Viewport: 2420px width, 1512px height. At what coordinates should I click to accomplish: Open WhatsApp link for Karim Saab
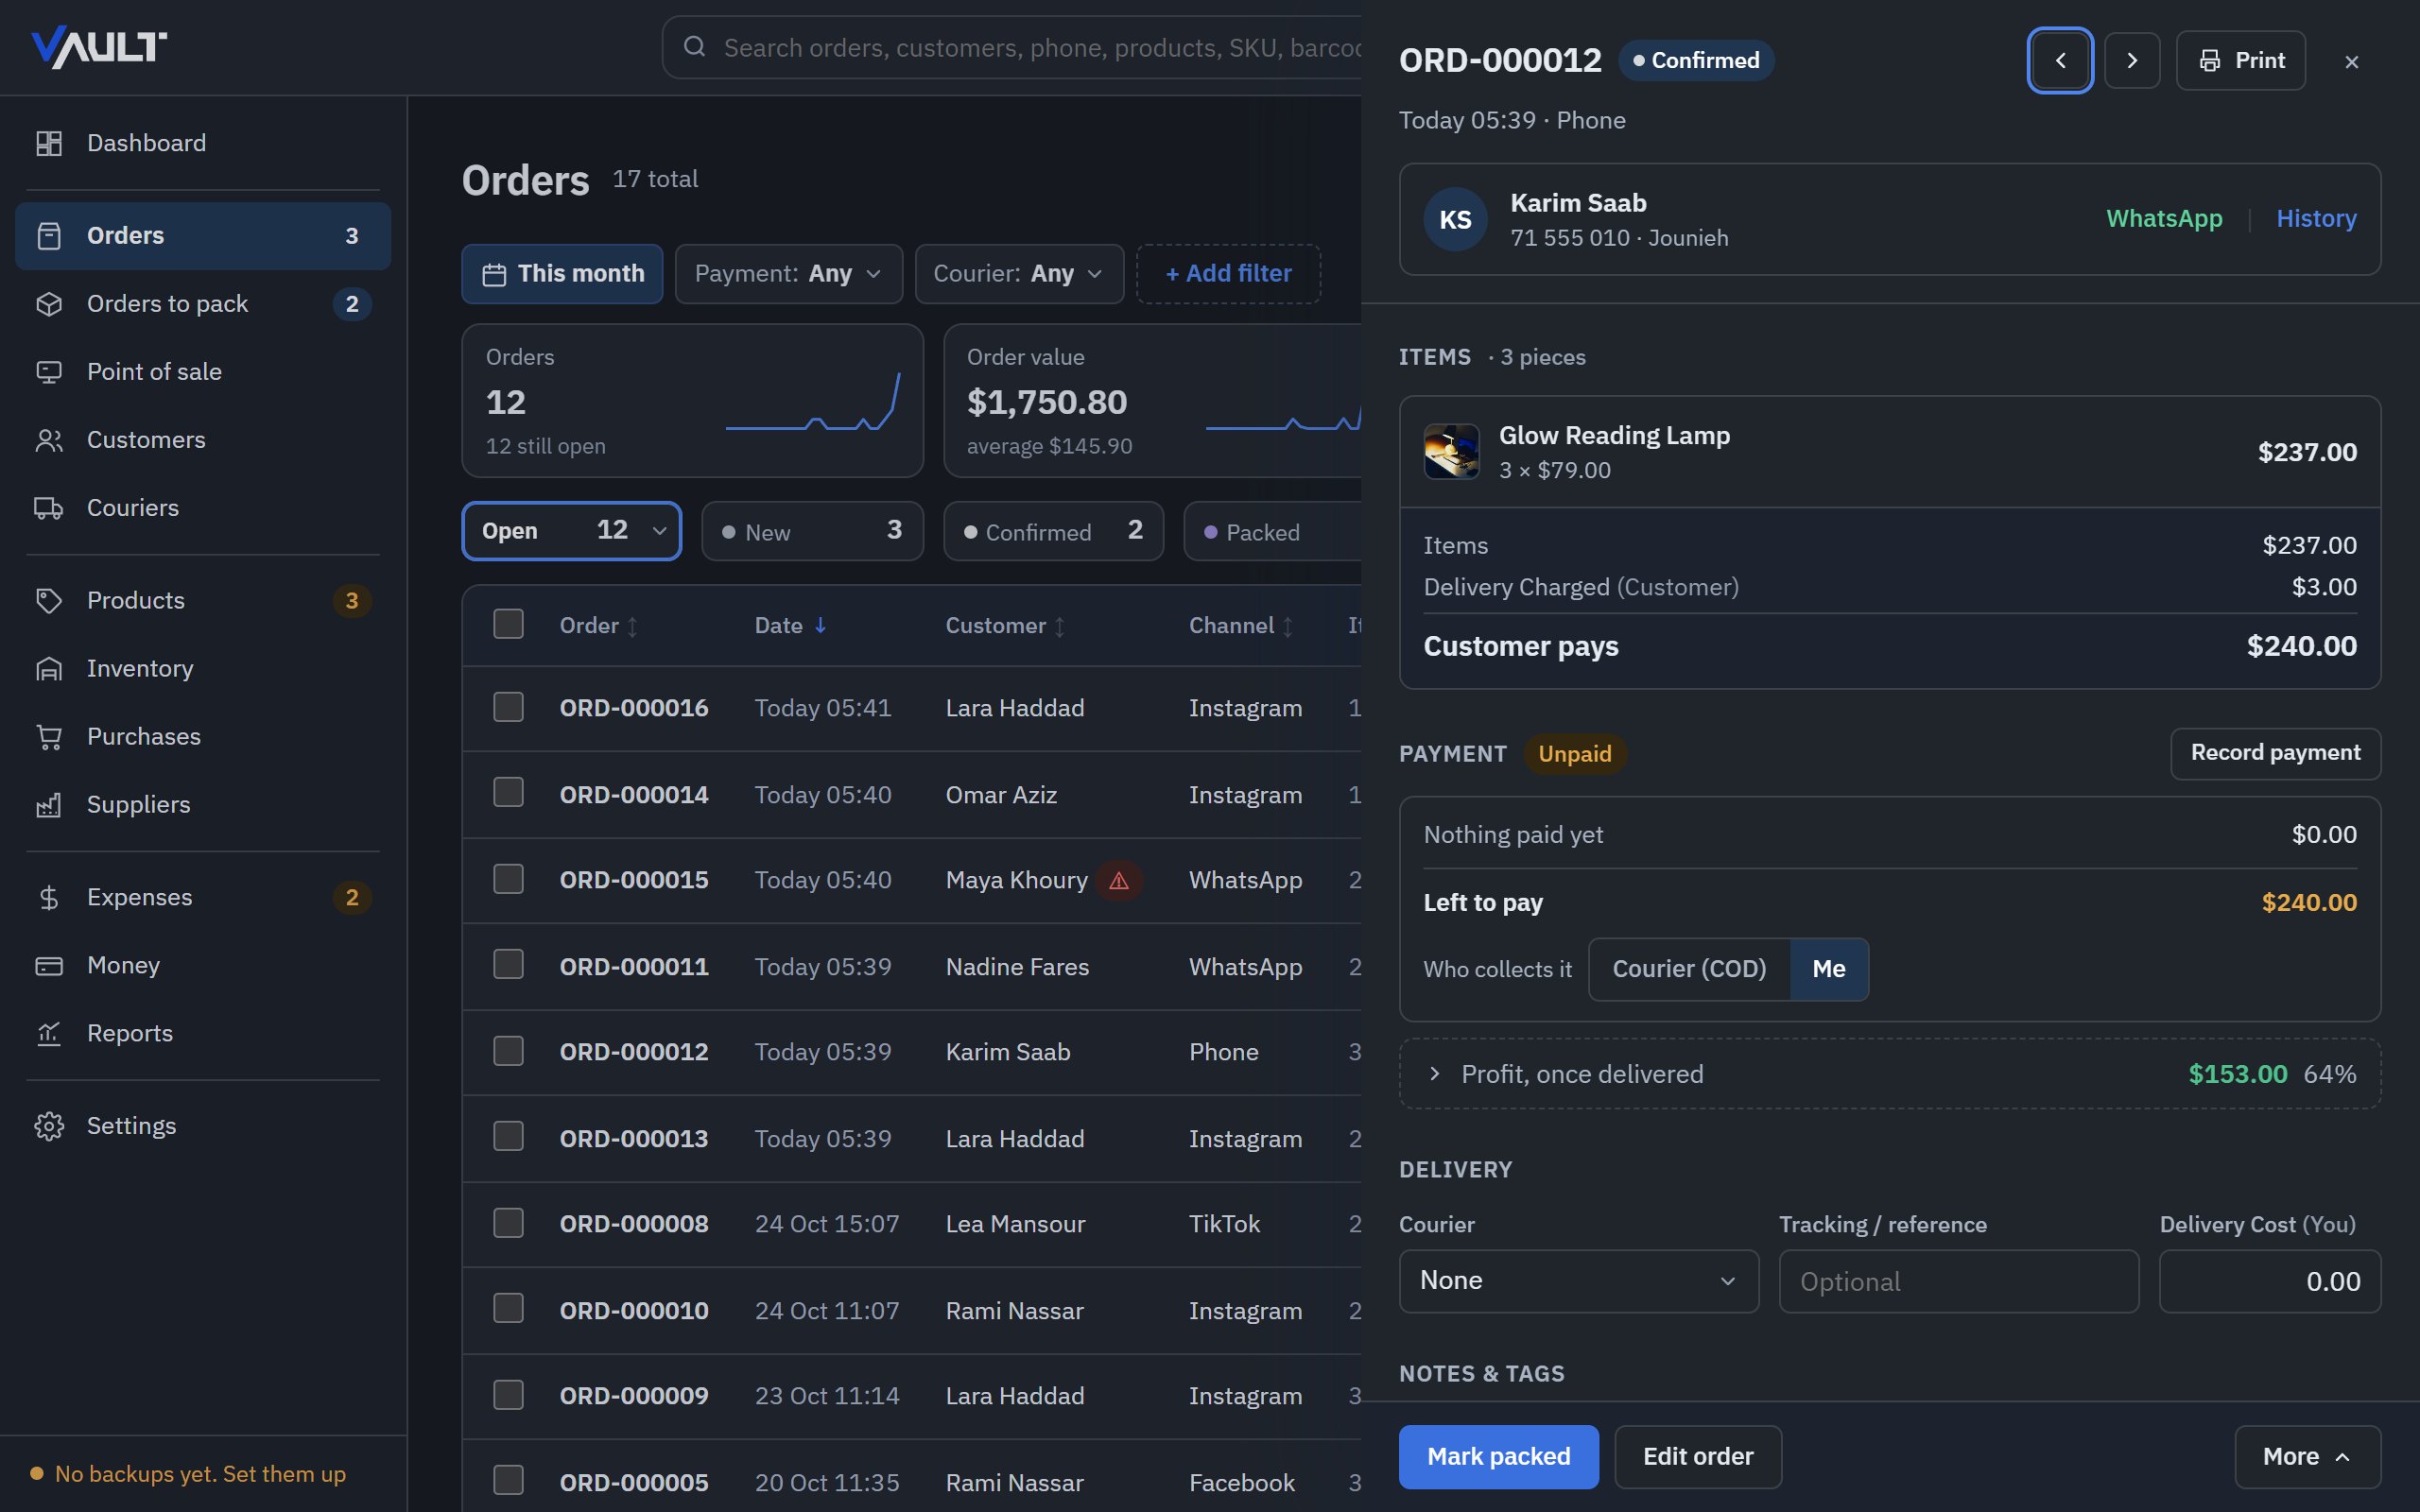click(2164, 218)
